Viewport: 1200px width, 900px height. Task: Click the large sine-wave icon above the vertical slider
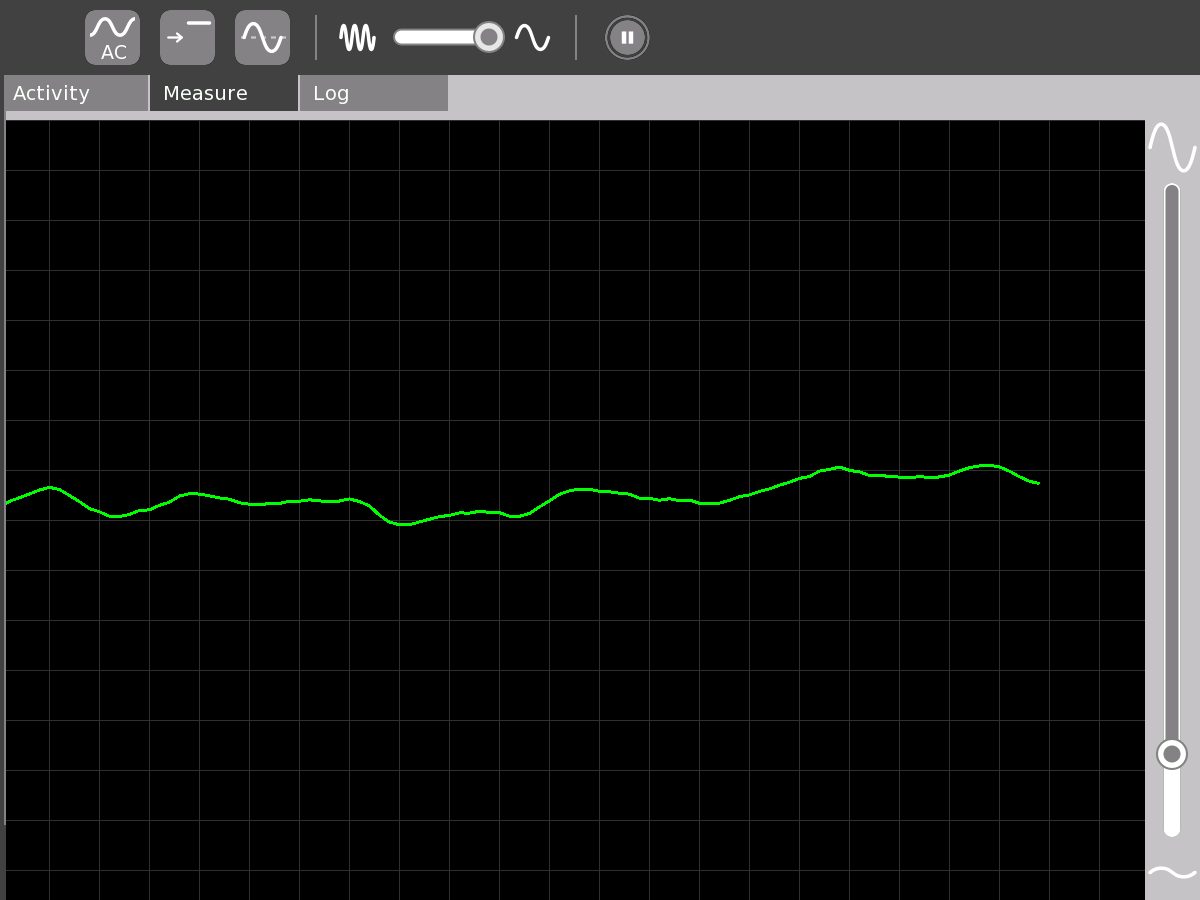pos(1171,147)
